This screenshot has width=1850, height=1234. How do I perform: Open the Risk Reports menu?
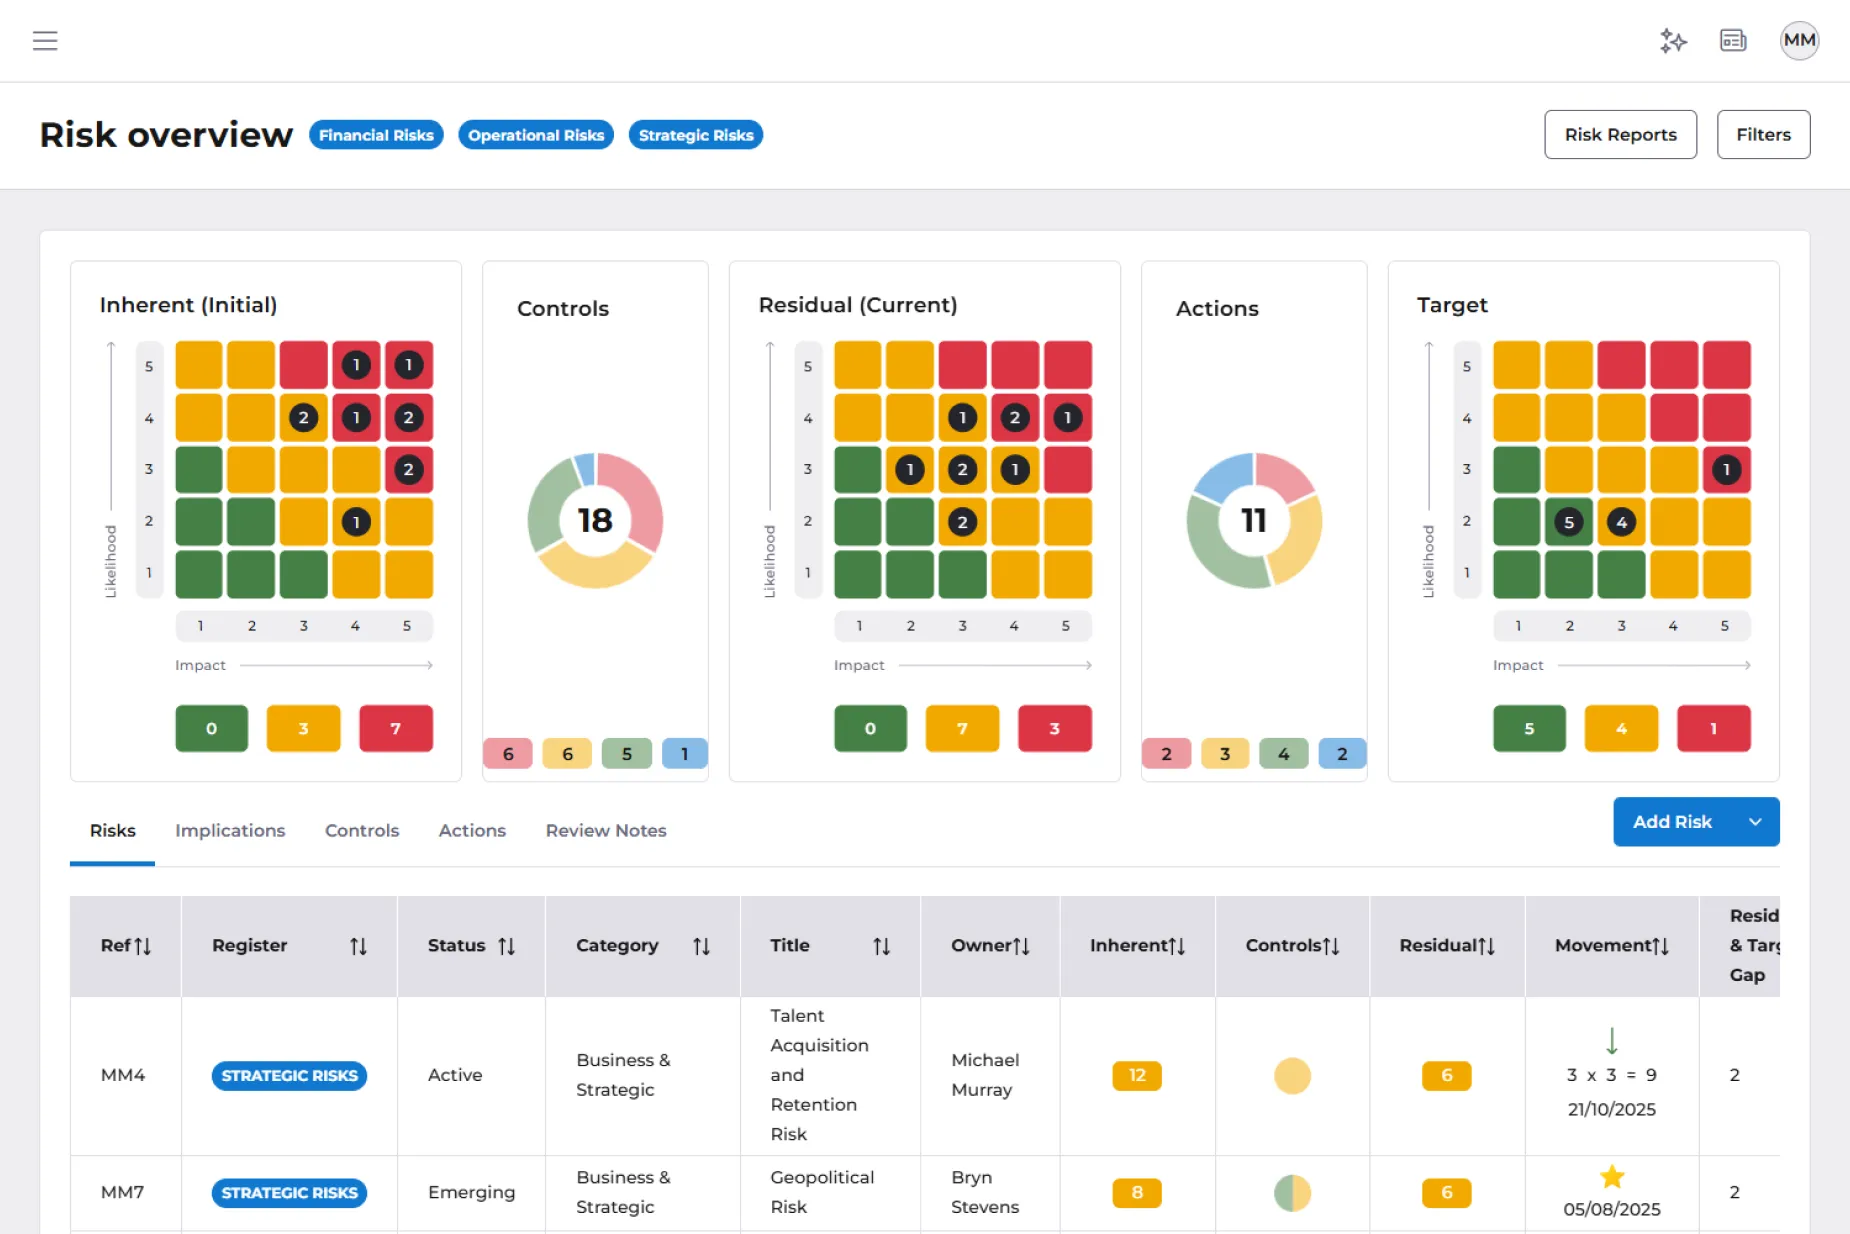[1620, 135]
